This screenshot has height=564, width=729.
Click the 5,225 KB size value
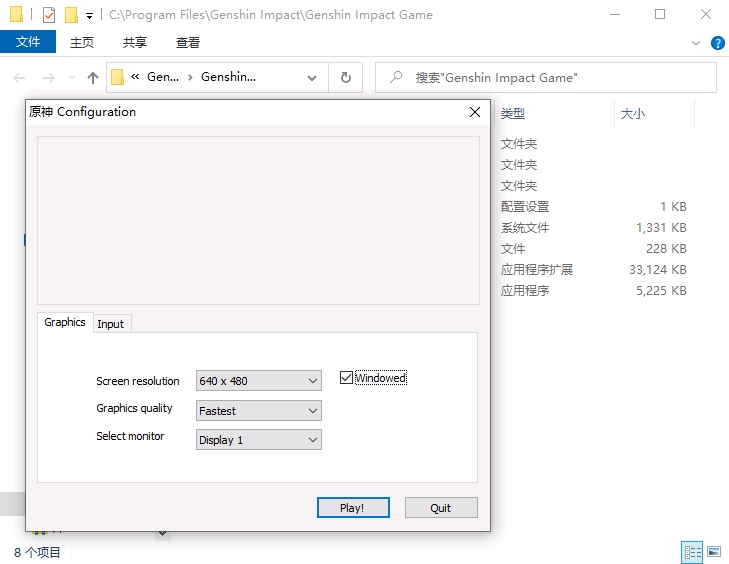coord(661,291)
